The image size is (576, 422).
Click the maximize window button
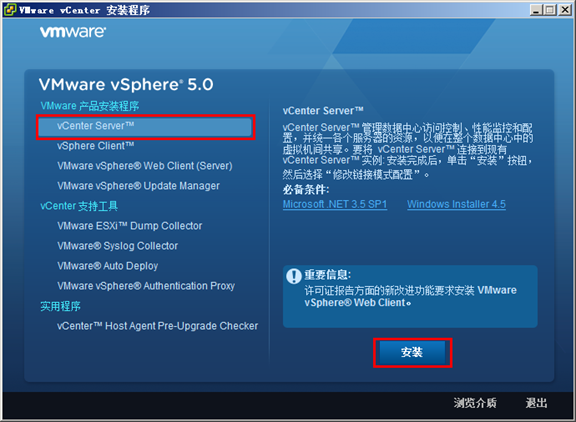[x=550, y=10]
